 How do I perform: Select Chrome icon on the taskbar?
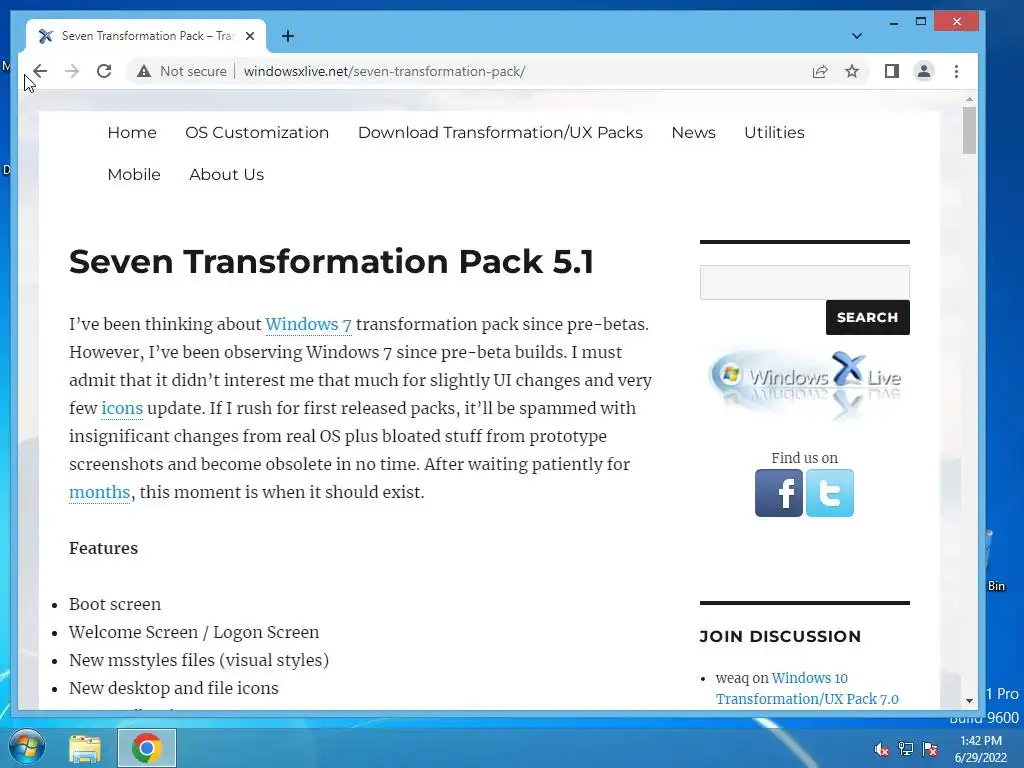pos(146,748)
